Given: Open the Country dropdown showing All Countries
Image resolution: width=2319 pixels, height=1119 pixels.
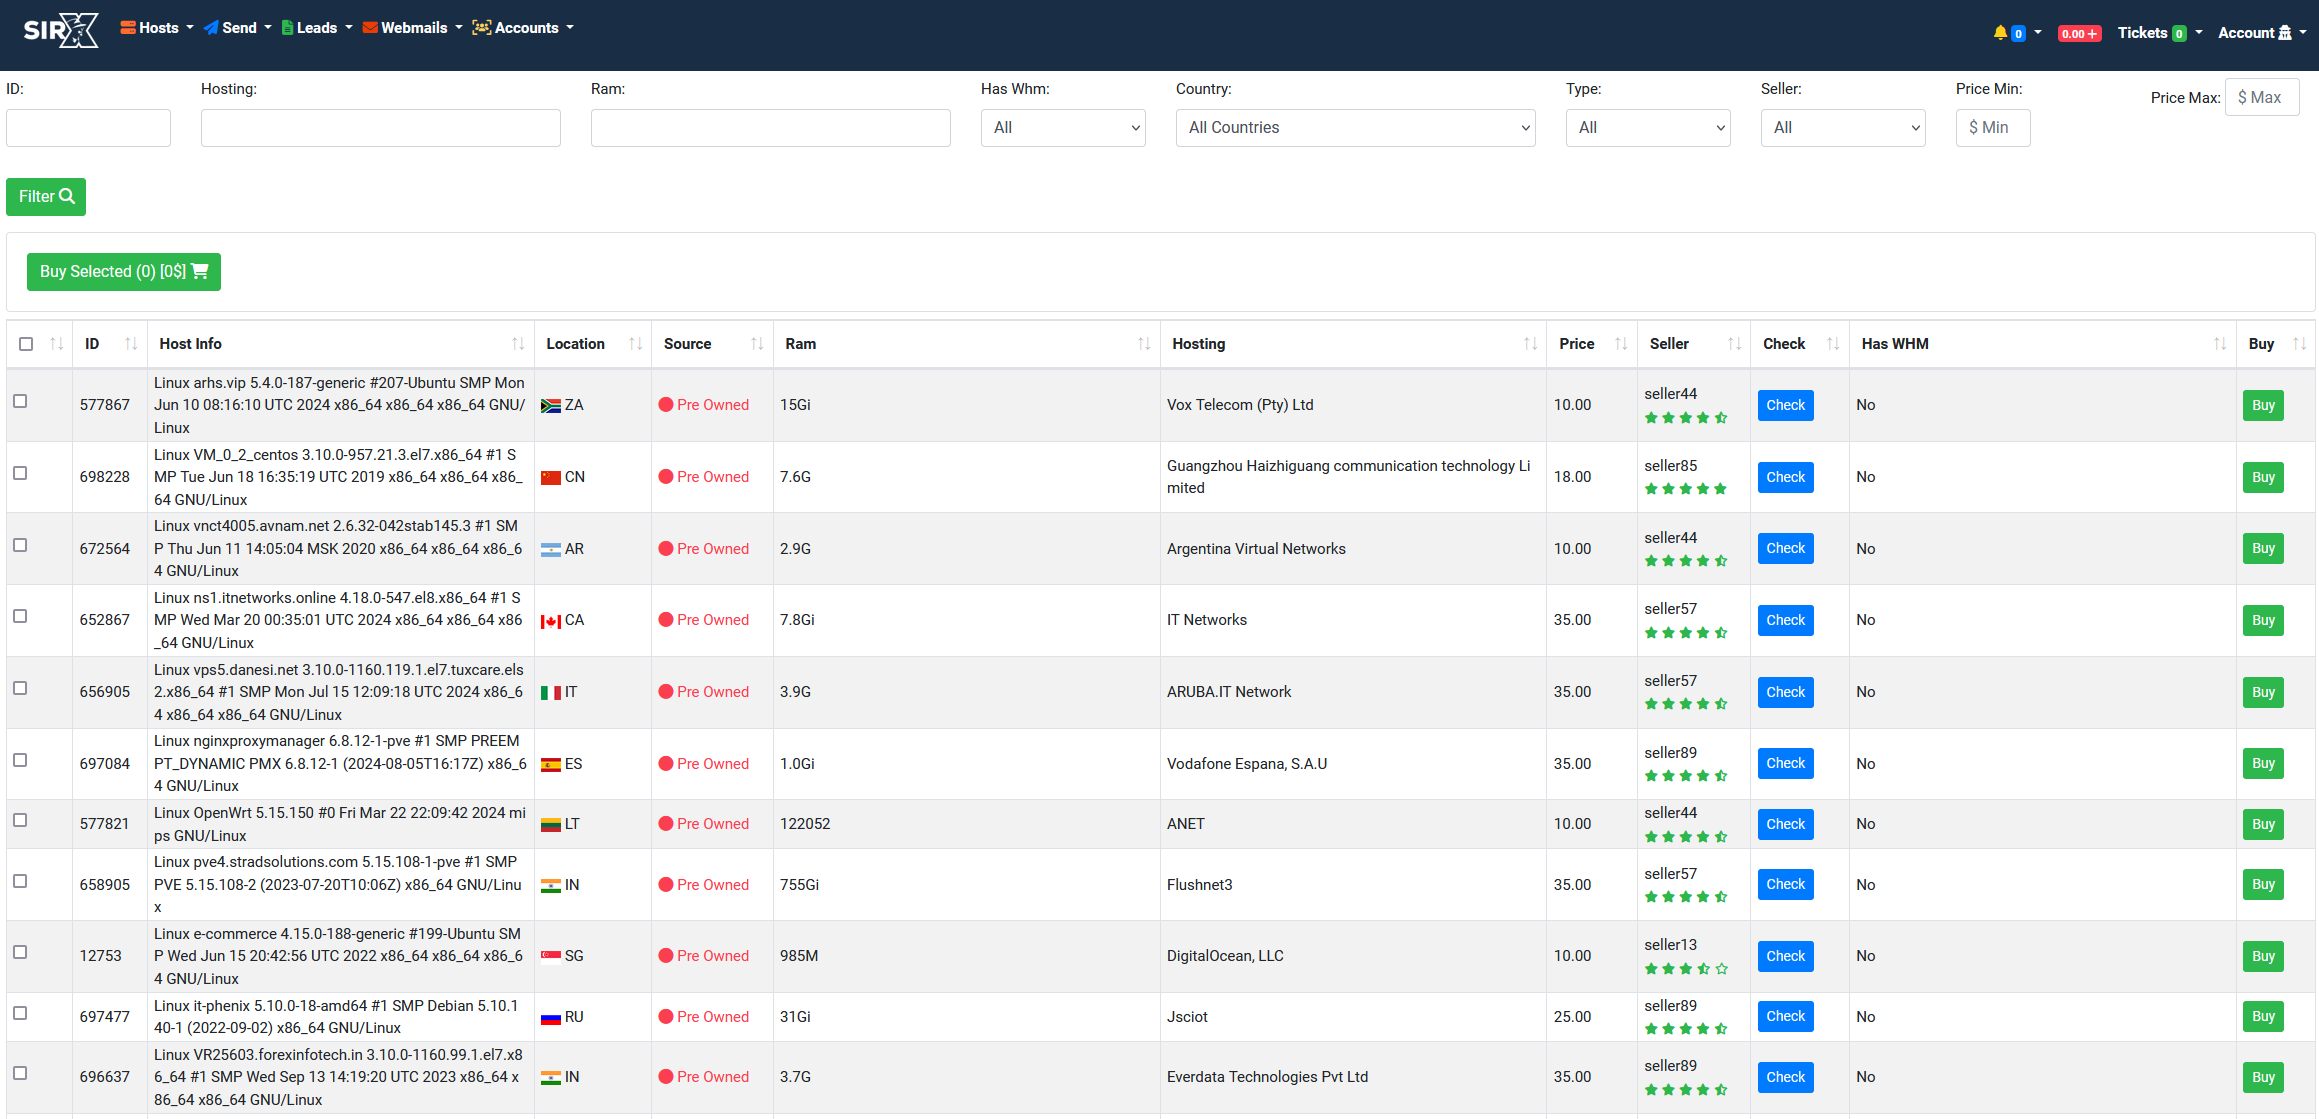Looking at the screenshot, I should pos(1355,128).
